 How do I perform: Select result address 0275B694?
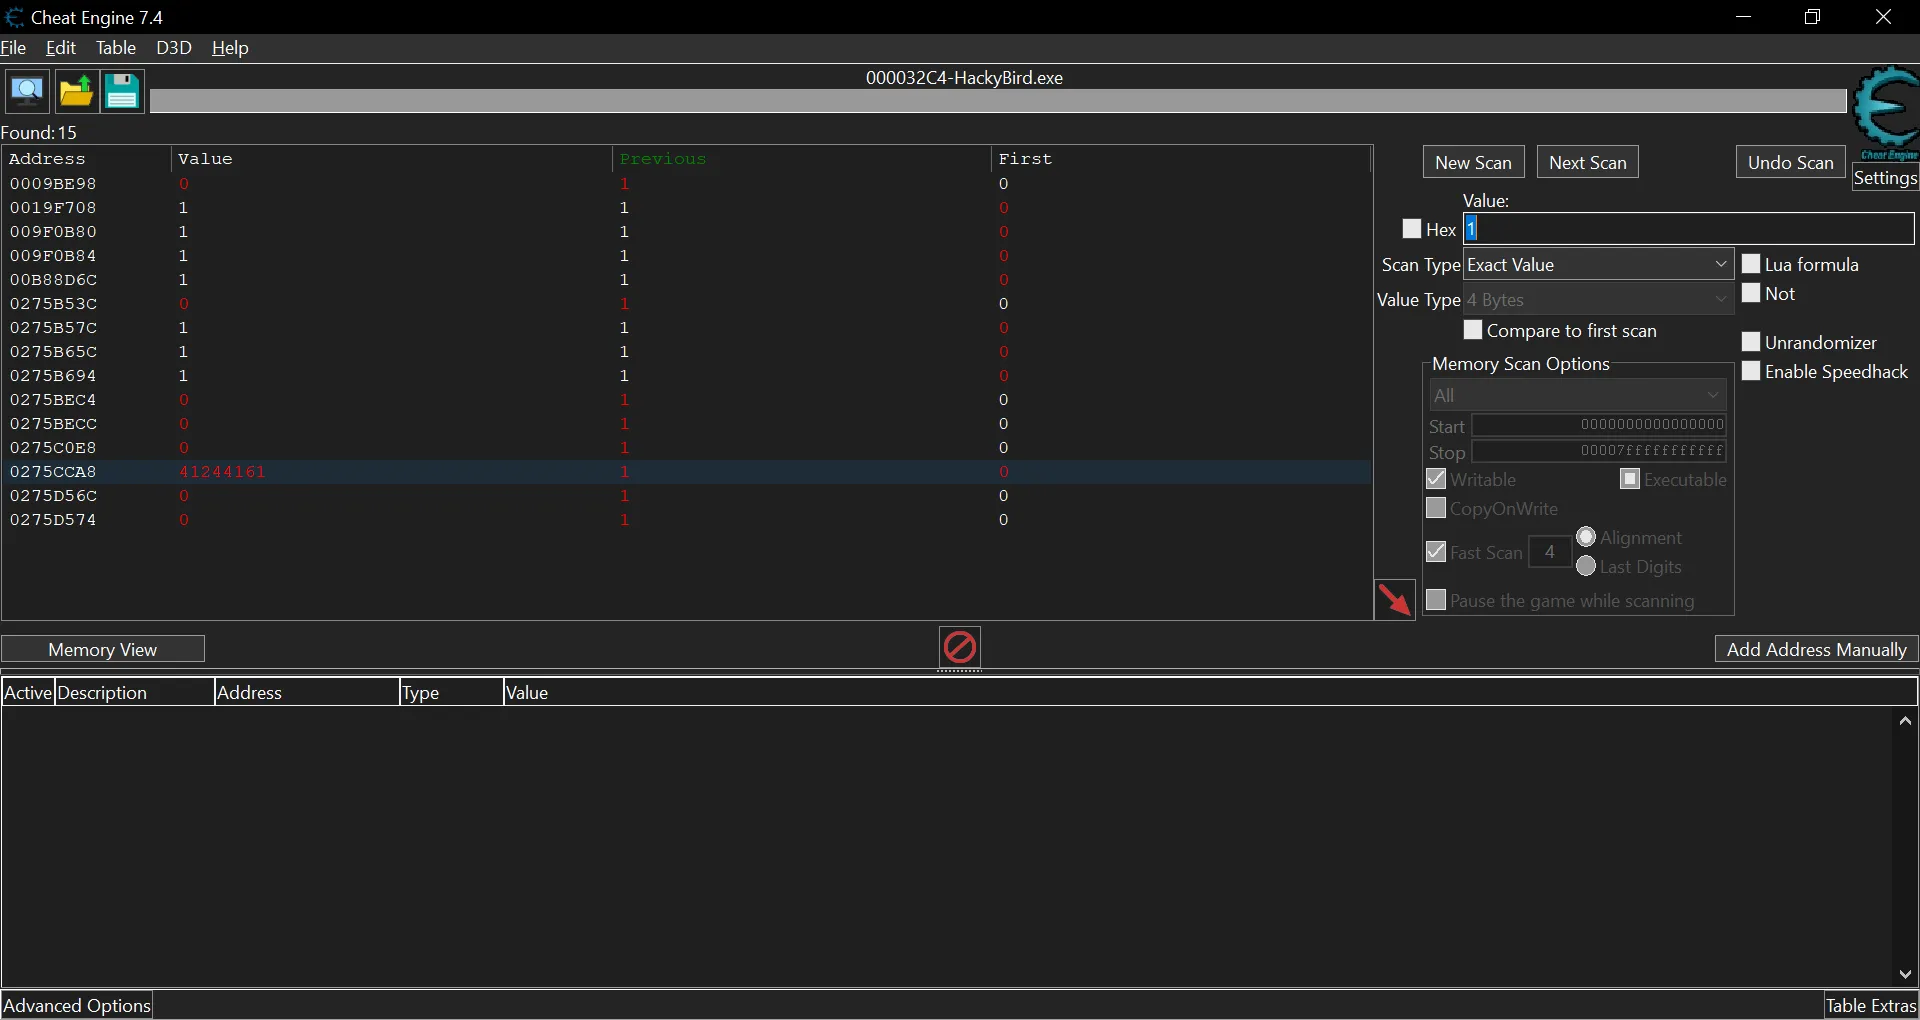tap(53, 376)
